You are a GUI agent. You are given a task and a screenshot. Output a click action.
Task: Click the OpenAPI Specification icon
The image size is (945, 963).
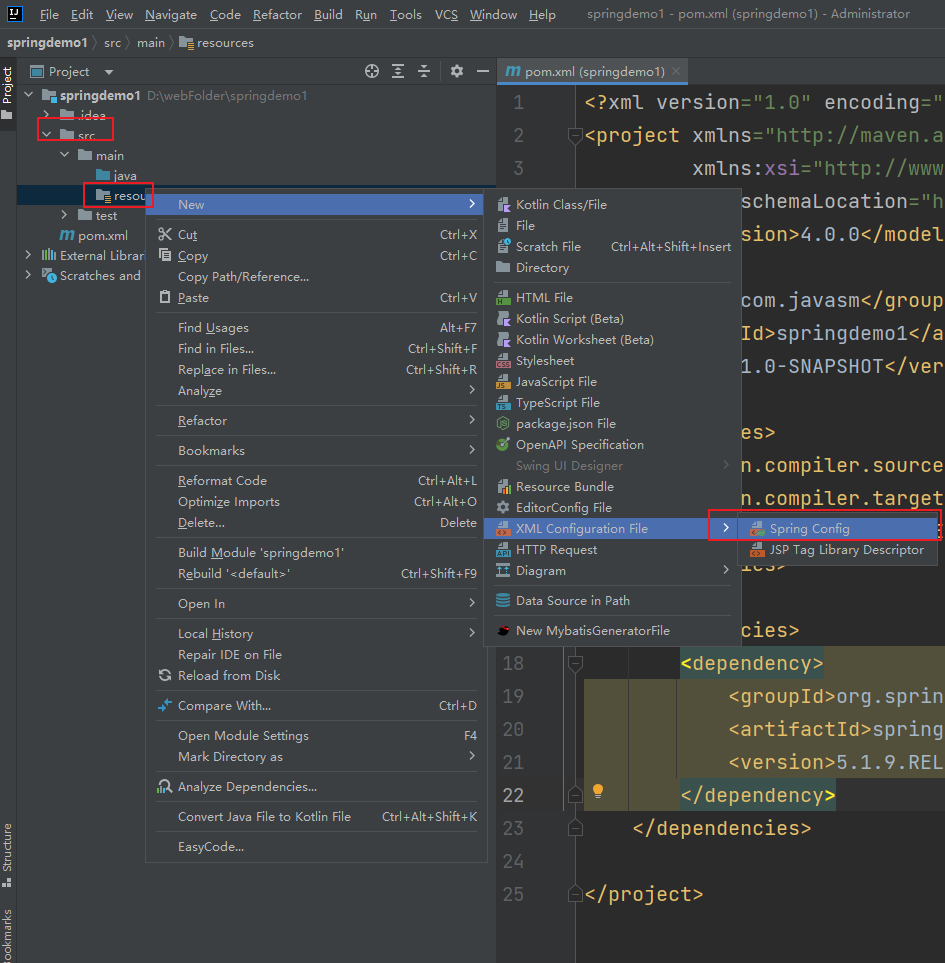(x=503, y=444)
